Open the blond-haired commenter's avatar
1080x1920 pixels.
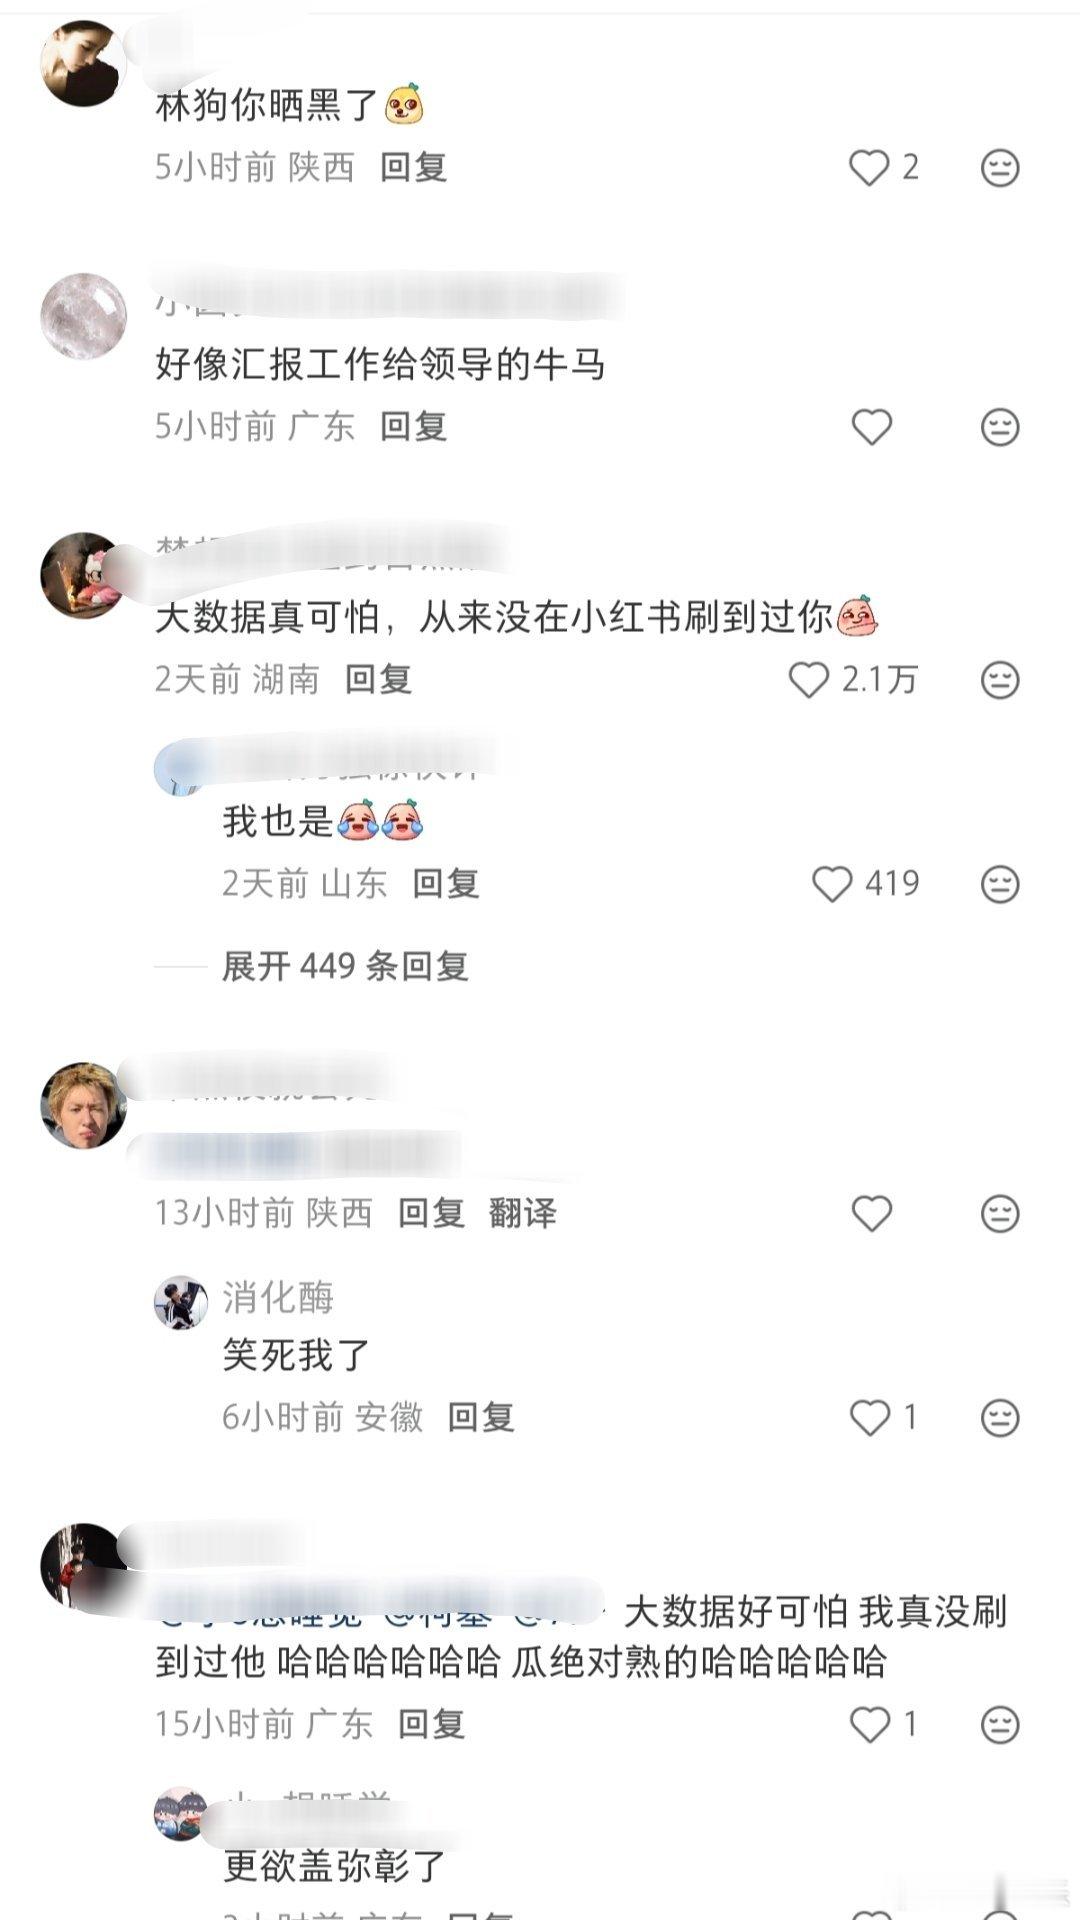point(83,1105)
